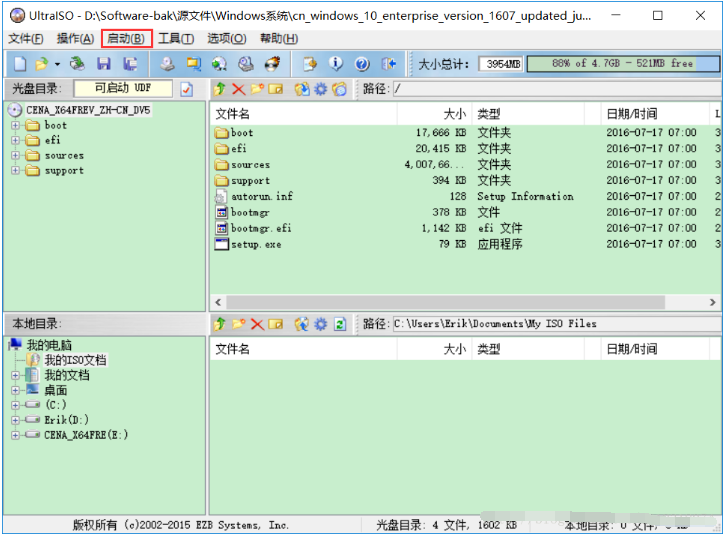Open the 操作(A) menu
728x535 pixels.
75,39
